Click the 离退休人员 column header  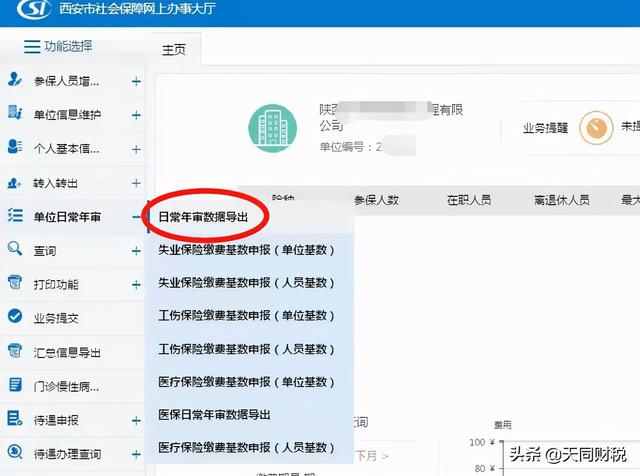click(562, 200)
